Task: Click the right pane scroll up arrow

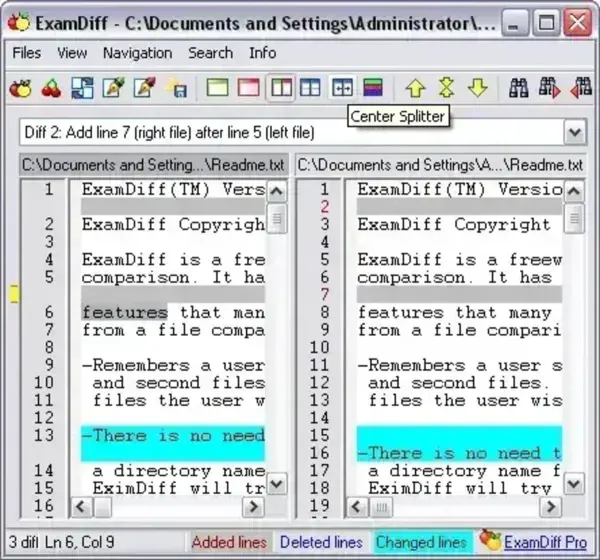Action: coord(574,191)
